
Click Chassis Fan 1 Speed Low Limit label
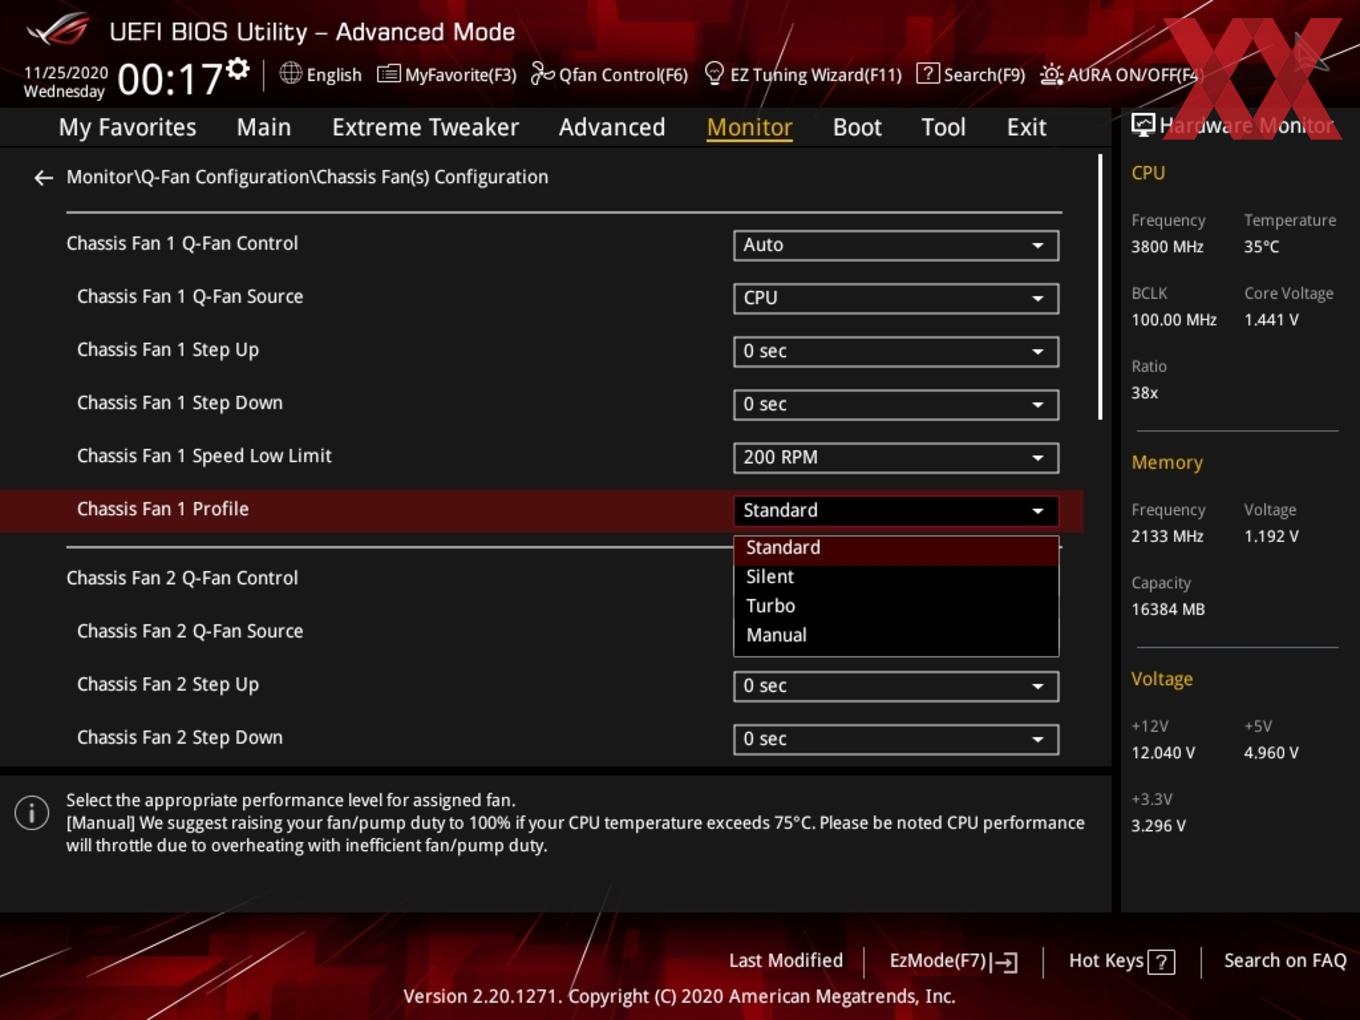coord(204,456)
